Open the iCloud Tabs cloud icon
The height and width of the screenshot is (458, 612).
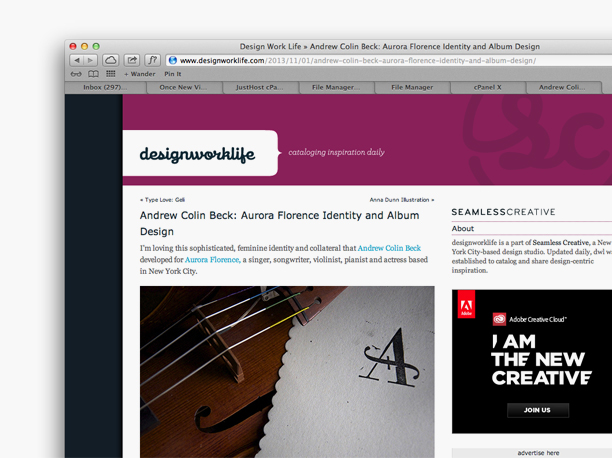pyautogui.click(x=111, y=60)
